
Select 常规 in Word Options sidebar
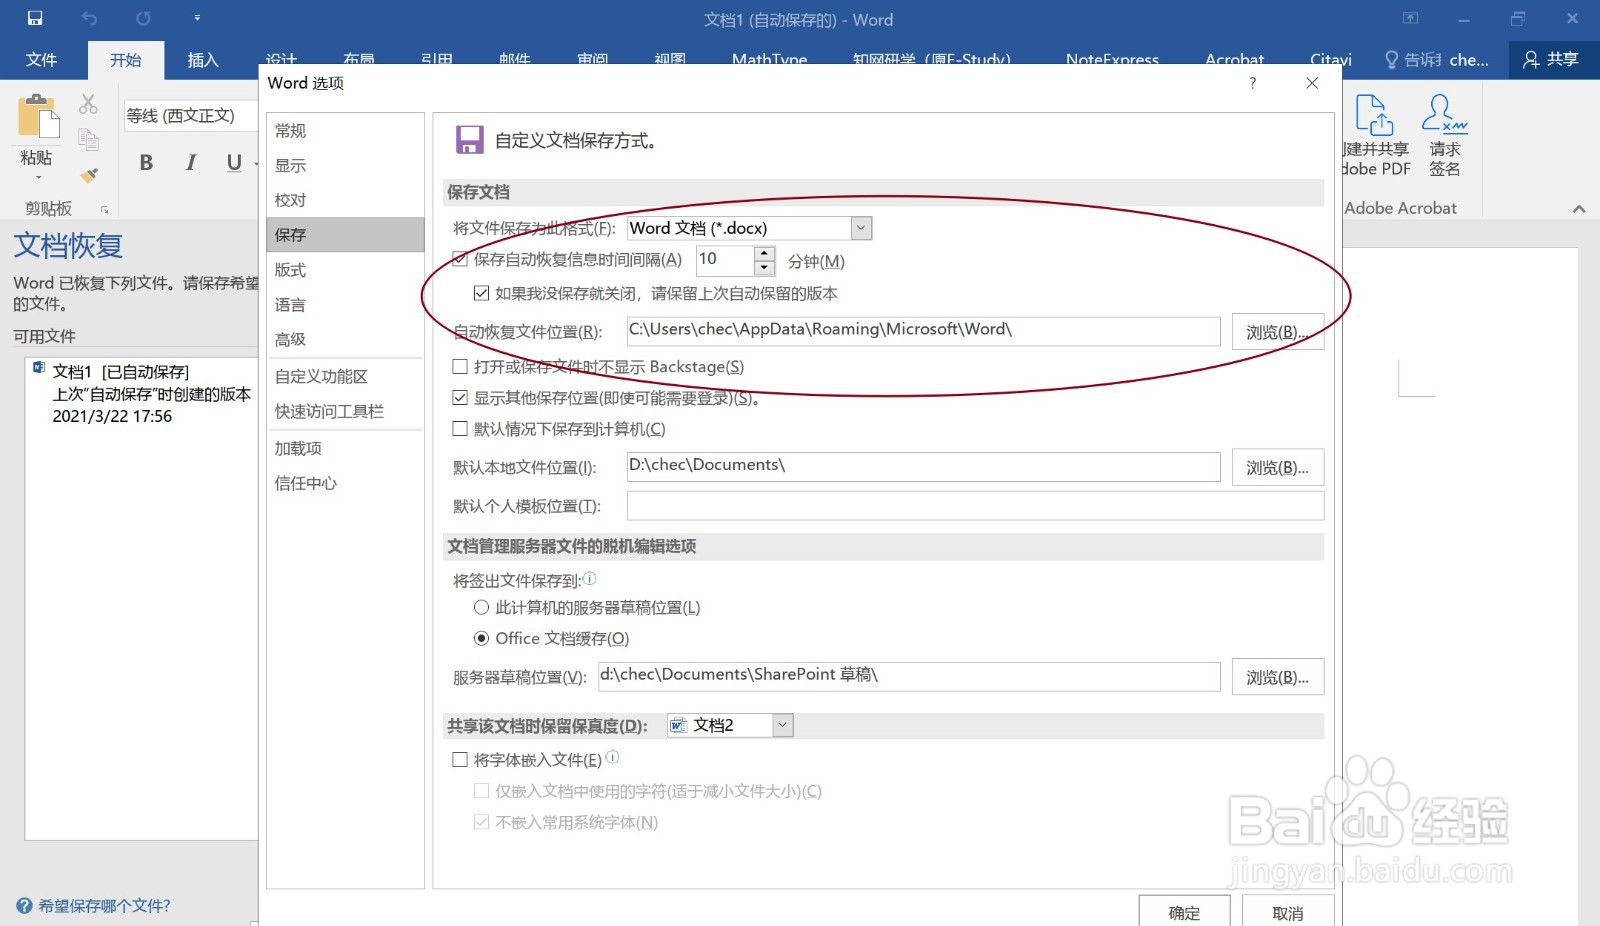click(345, 131)
